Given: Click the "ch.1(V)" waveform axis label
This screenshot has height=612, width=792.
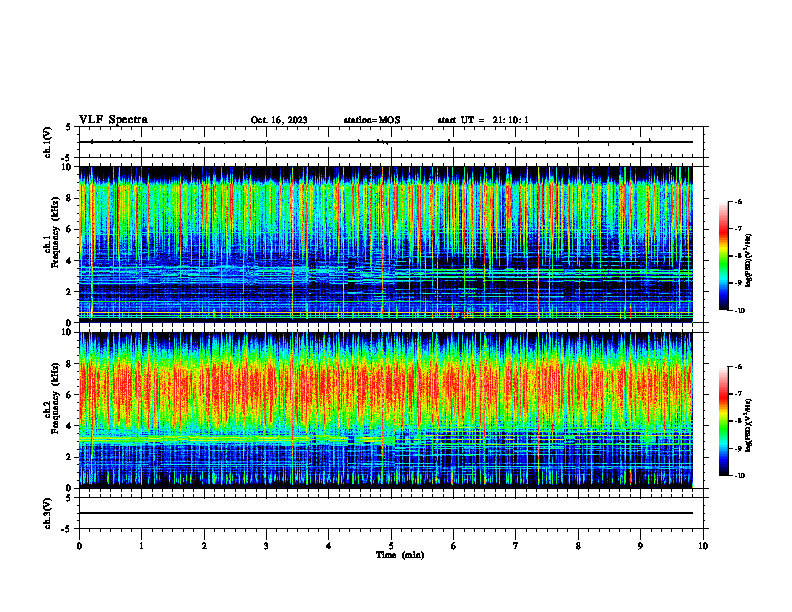Looking at the screenshot, I should 47,142.
